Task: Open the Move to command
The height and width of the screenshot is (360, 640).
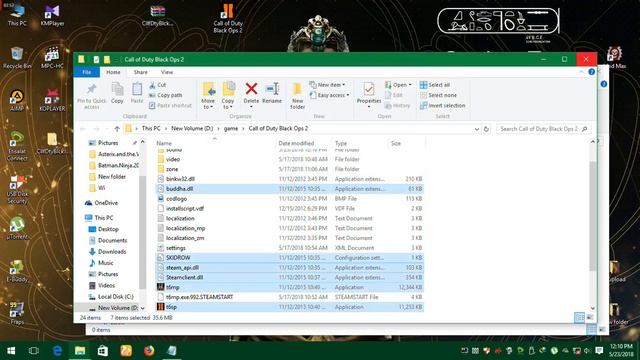Action: (x=208, y=96)
